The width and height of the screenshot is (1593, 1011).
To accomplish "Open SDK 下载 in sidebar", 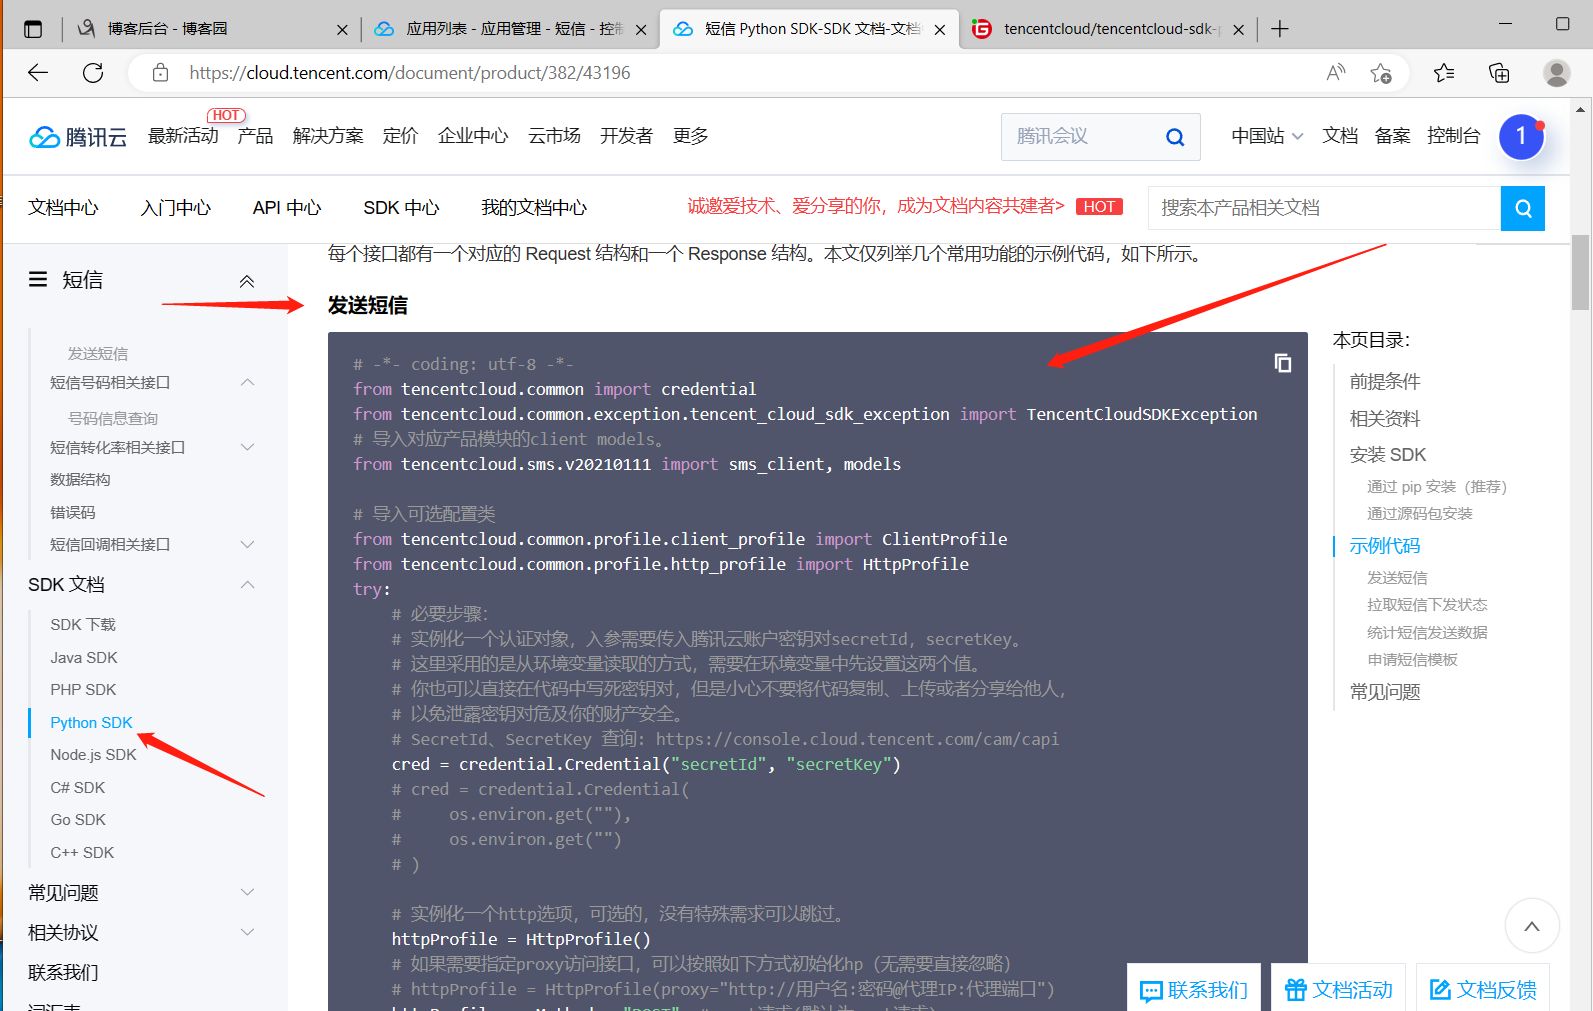I will point(83,625).
